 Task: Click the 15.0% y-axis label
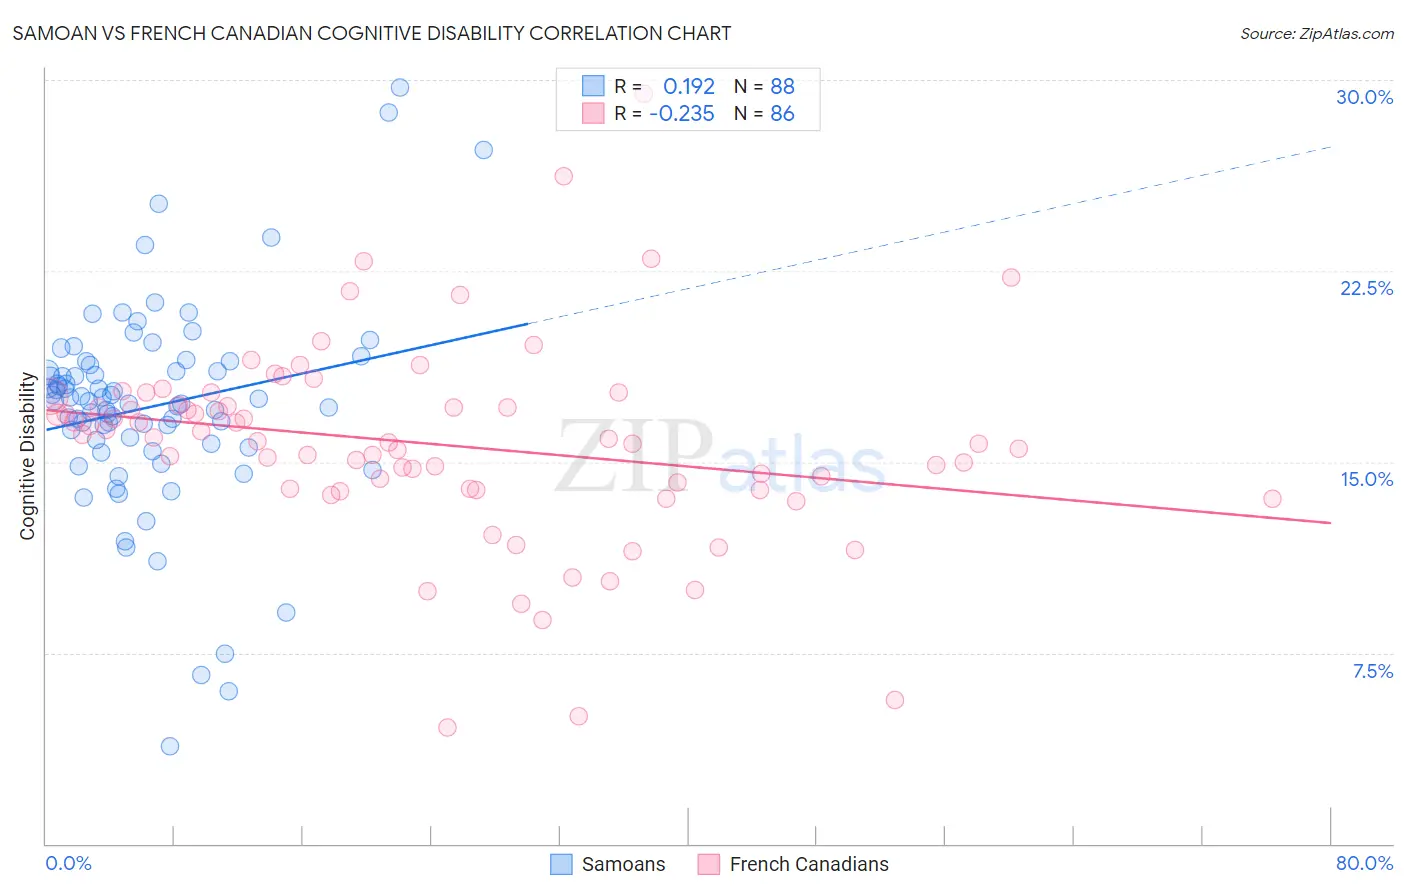coord(1366,479)
